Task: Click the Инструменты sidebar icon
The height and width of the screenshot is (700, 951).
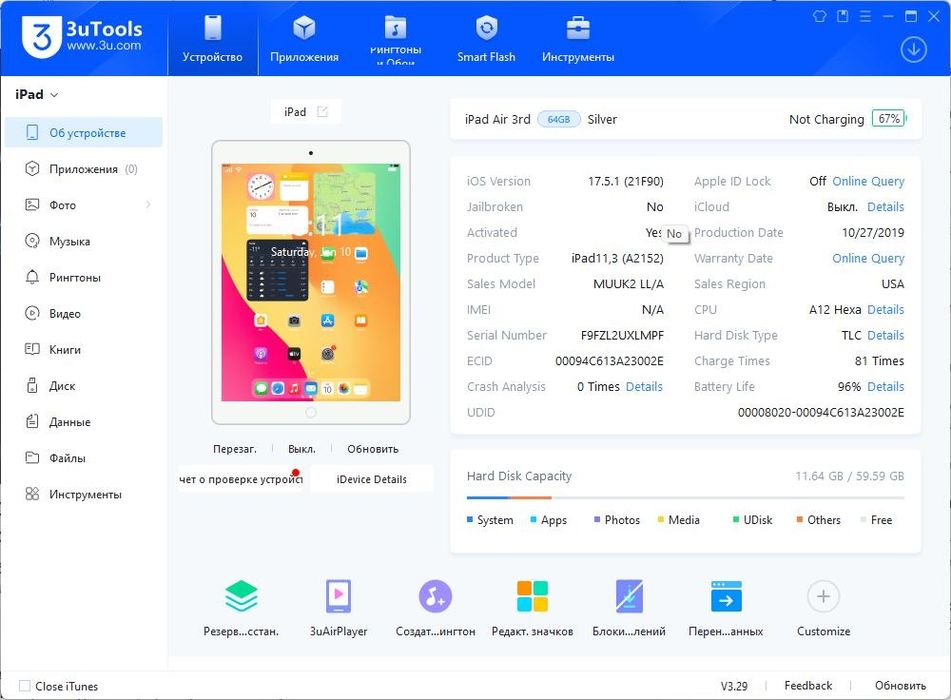Action: 32,494
